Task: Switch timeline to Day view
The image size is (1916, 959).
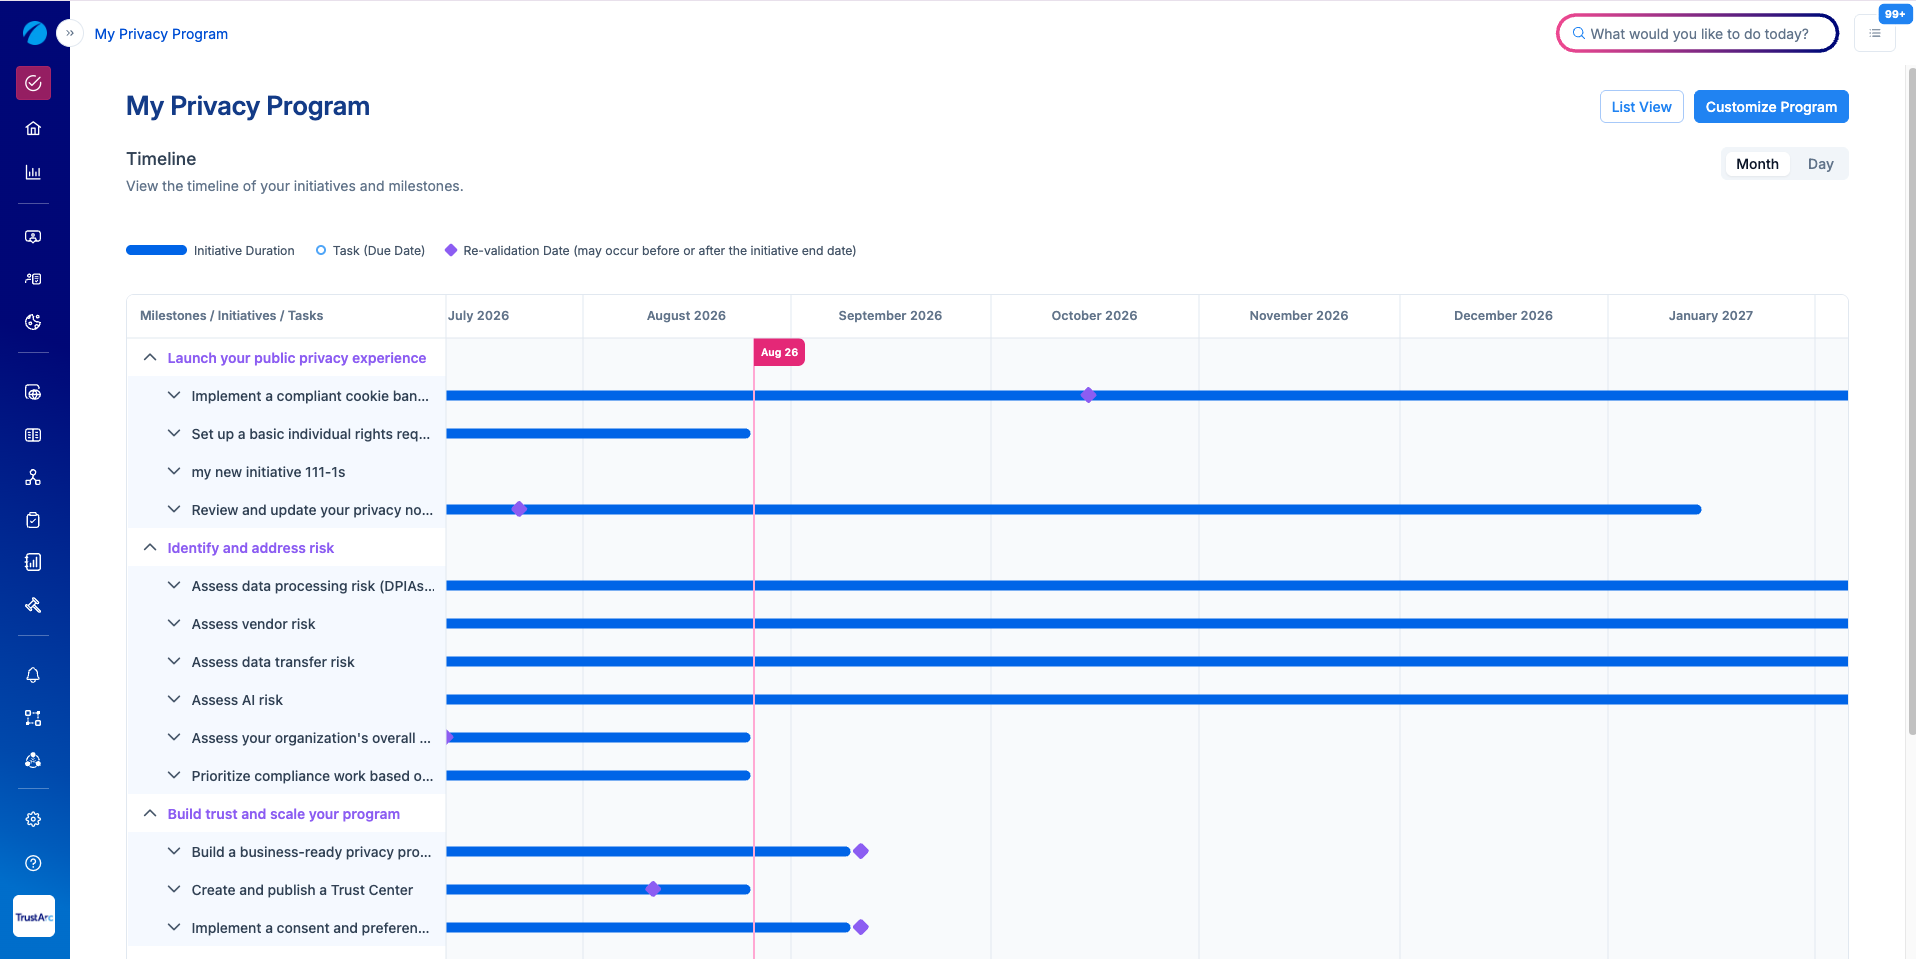Action: pos(1820,164)
